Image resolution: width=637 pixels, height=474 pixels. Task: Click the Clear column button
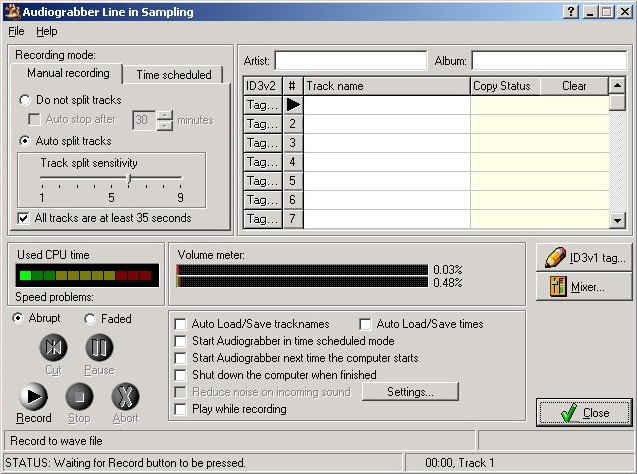pos(574,86)
